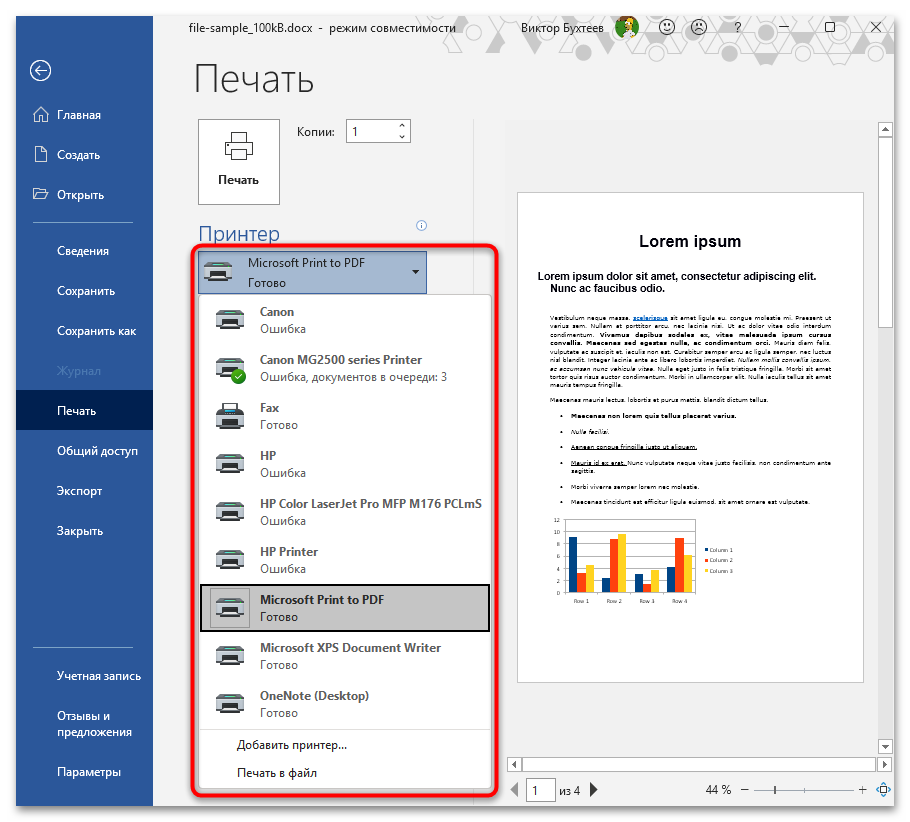Image resolution: width=910 pixels, height=822 pixels.
Task: Click the Canon MG2500 printer icon with green check
Action: (230, 369)
